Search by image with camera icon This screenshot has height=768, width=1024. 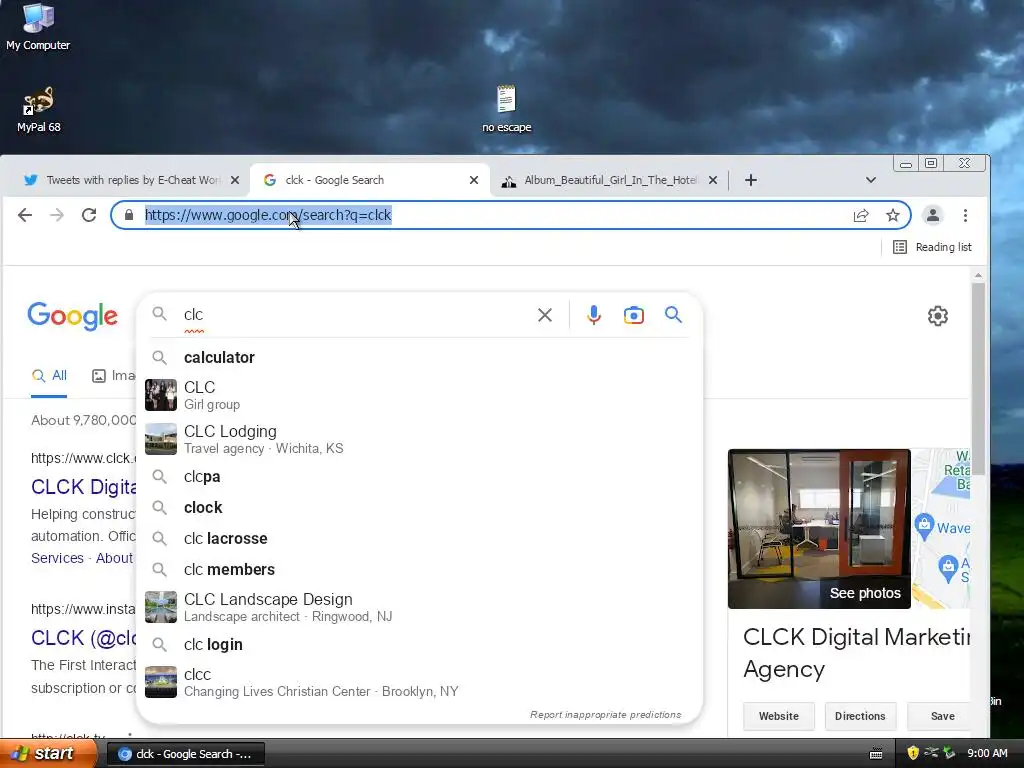pyautogui.click(x=633, y=315)
